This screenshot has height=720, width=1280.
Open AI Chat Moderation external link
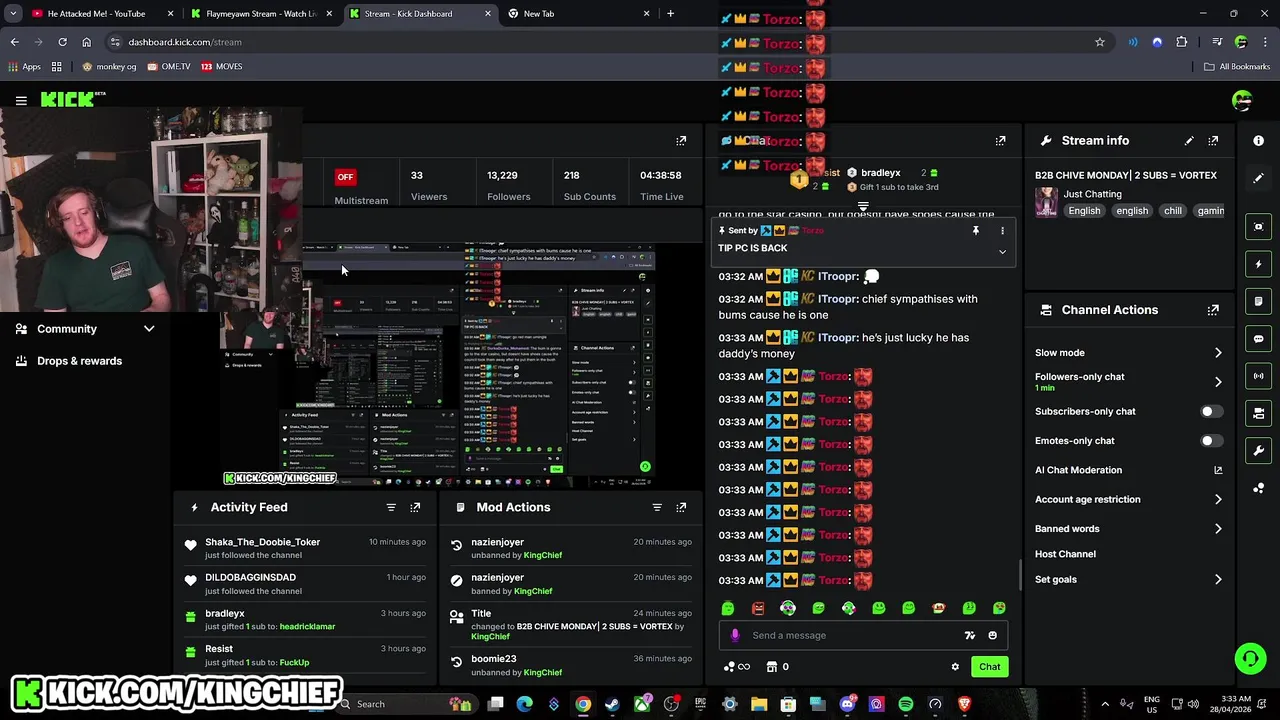(x=1218, y=470)
